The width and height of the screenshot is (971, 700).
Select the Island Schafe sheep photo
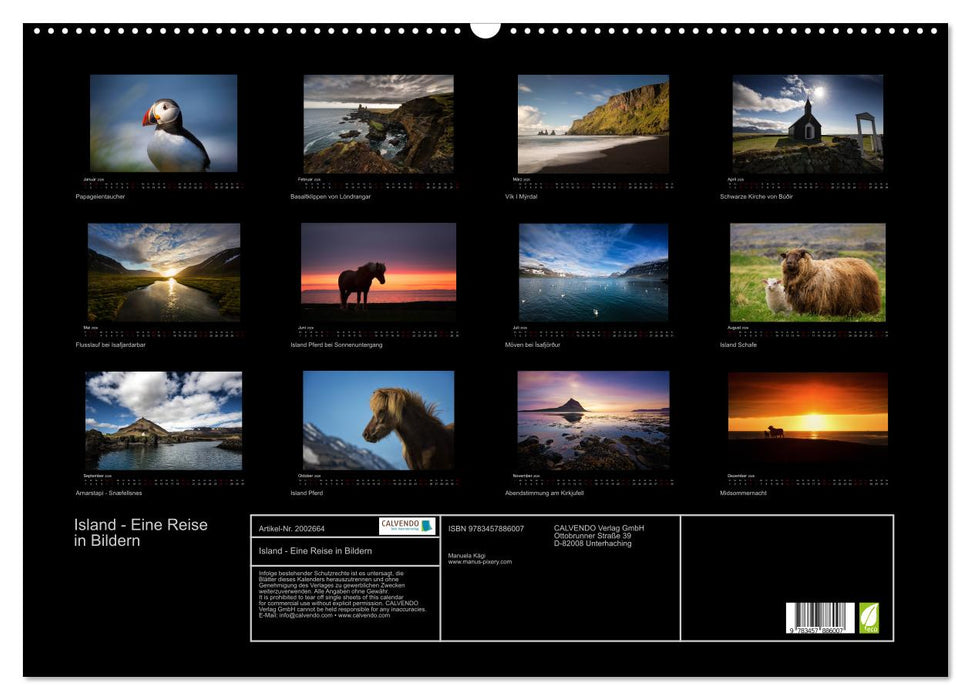(x=807, y=272)
